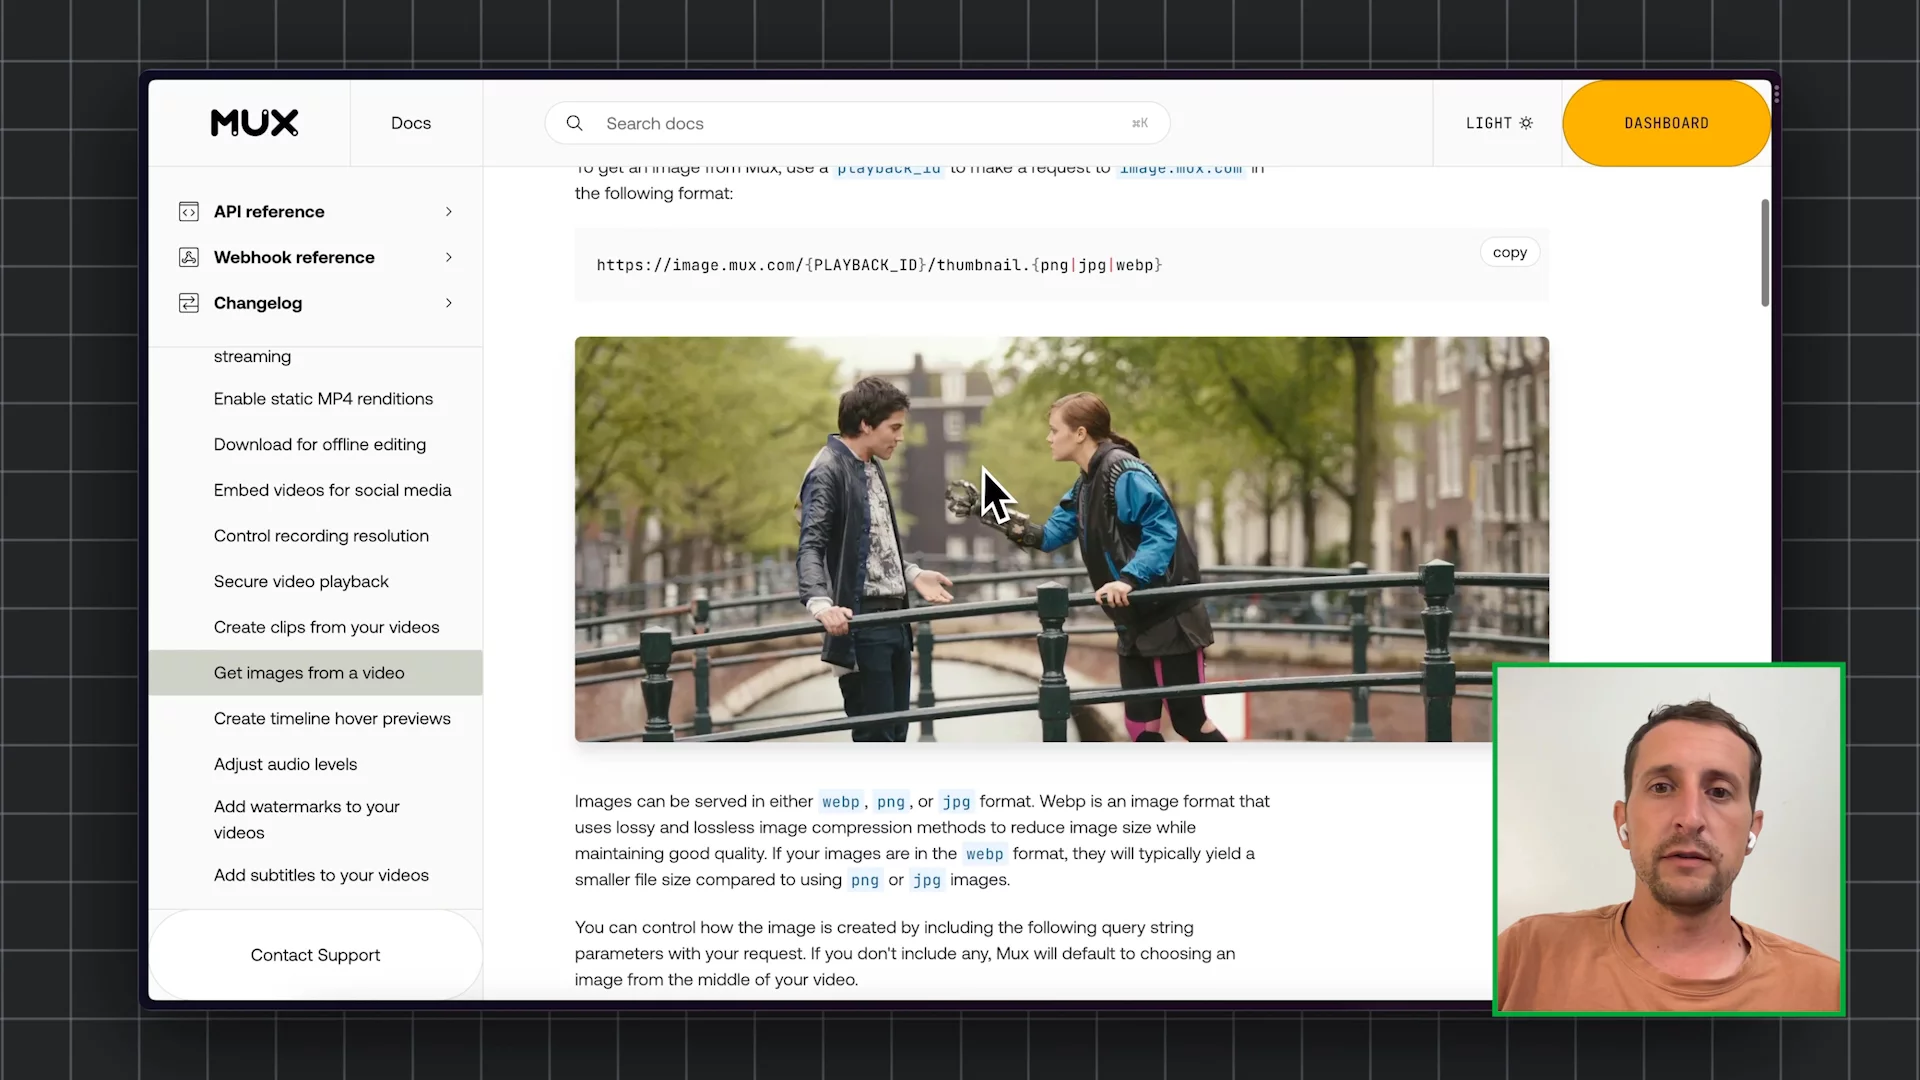1920x1080 pixels.
Task: Click the copy icon for the URL
Action: 1510,252
